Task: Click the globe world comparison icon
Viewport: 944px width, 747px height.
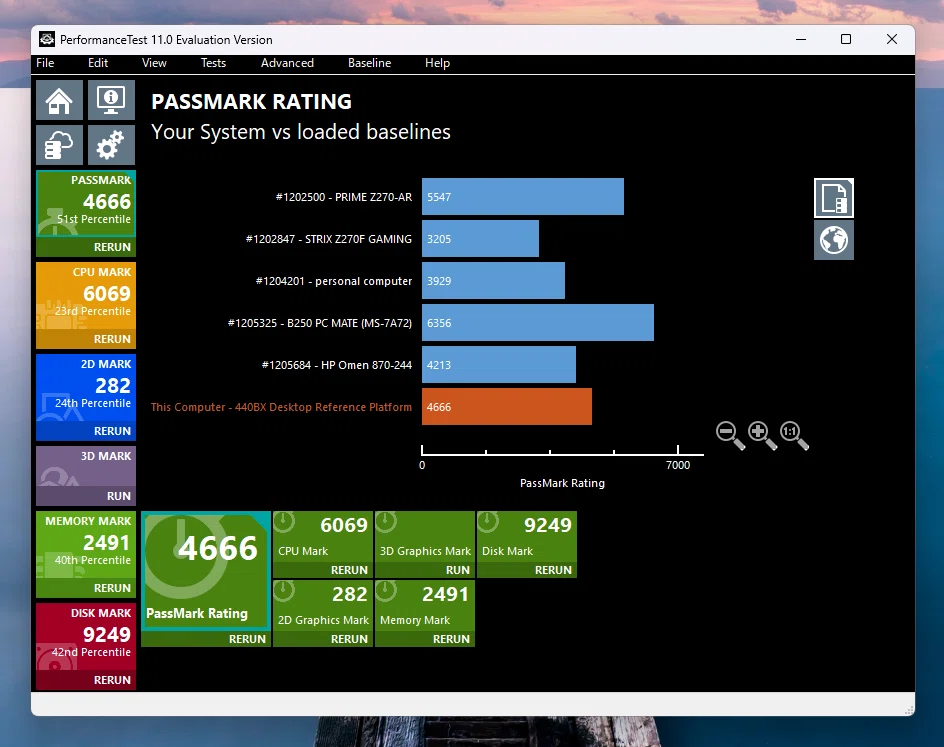Action: tap(834, 240)
